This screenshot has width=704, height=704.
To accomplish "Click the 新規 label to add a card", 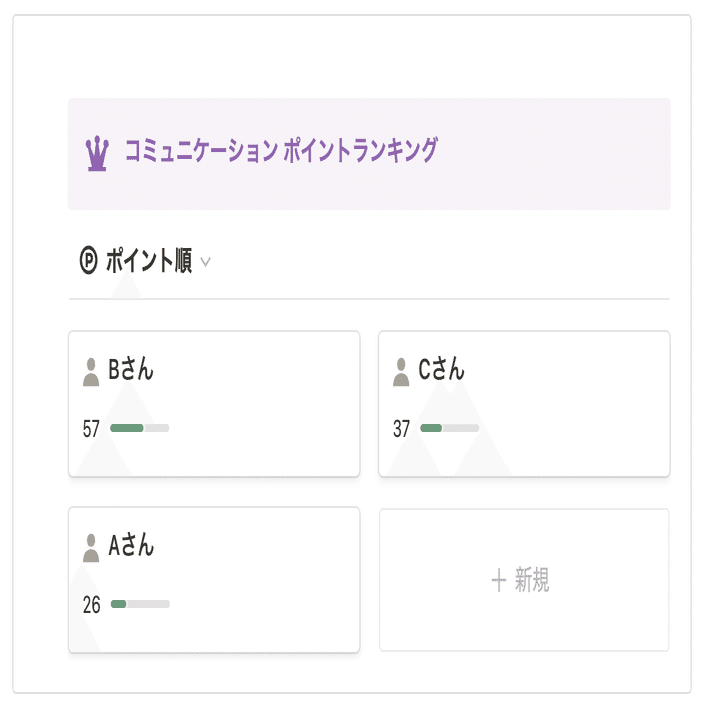I will coord(532,580).
